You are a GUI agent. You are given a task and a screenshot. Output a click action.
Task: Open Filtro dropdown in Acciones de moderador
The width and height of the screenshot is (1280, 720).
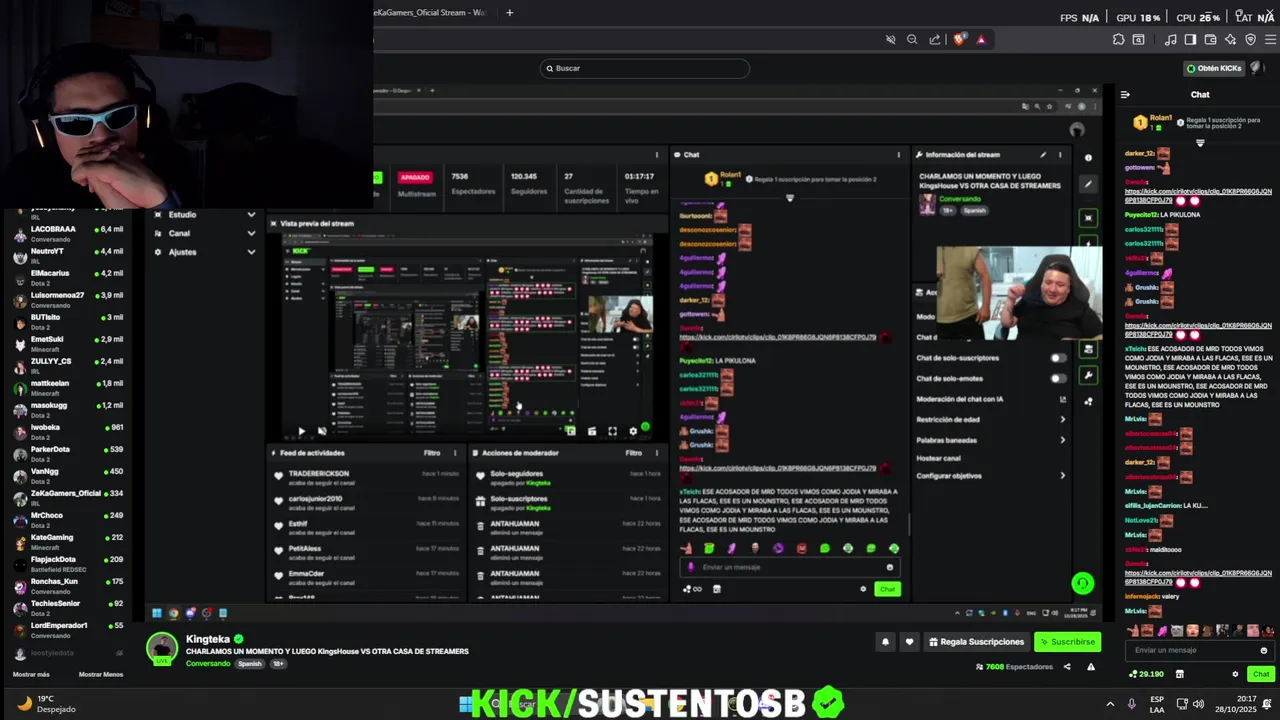[x=634, y=453]
